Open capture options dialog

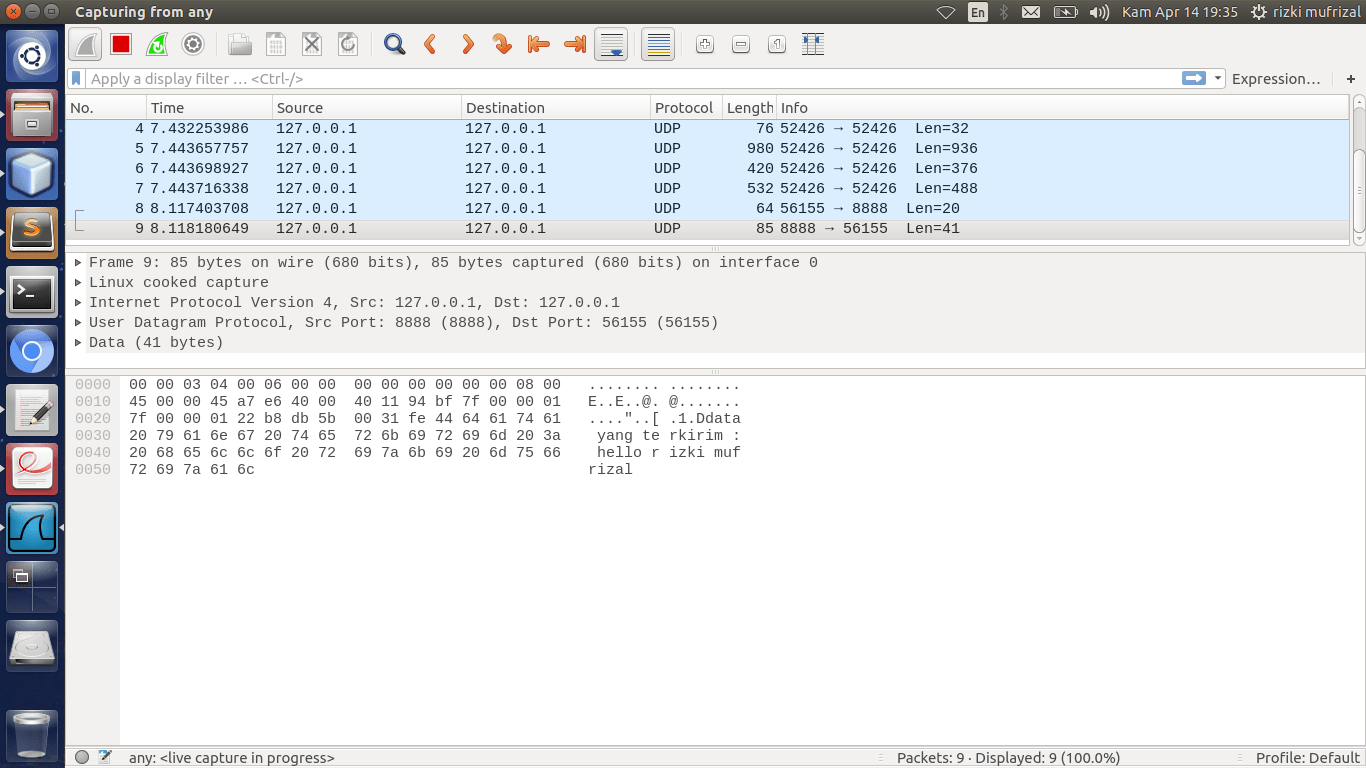[x=192, y=44]
